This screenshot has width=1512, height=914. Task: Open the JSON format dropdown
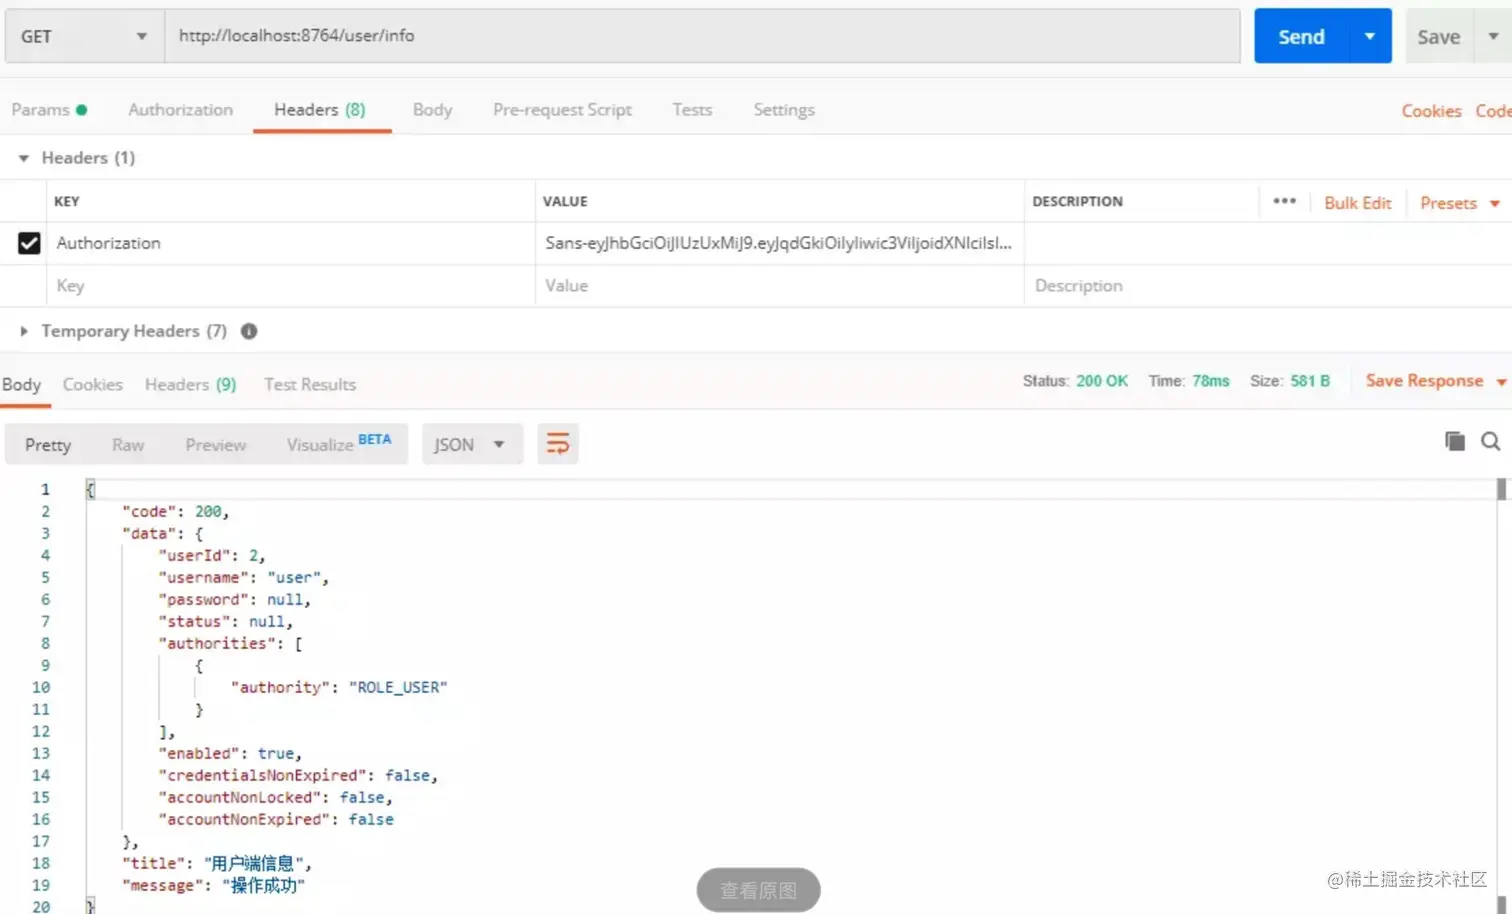472,444
